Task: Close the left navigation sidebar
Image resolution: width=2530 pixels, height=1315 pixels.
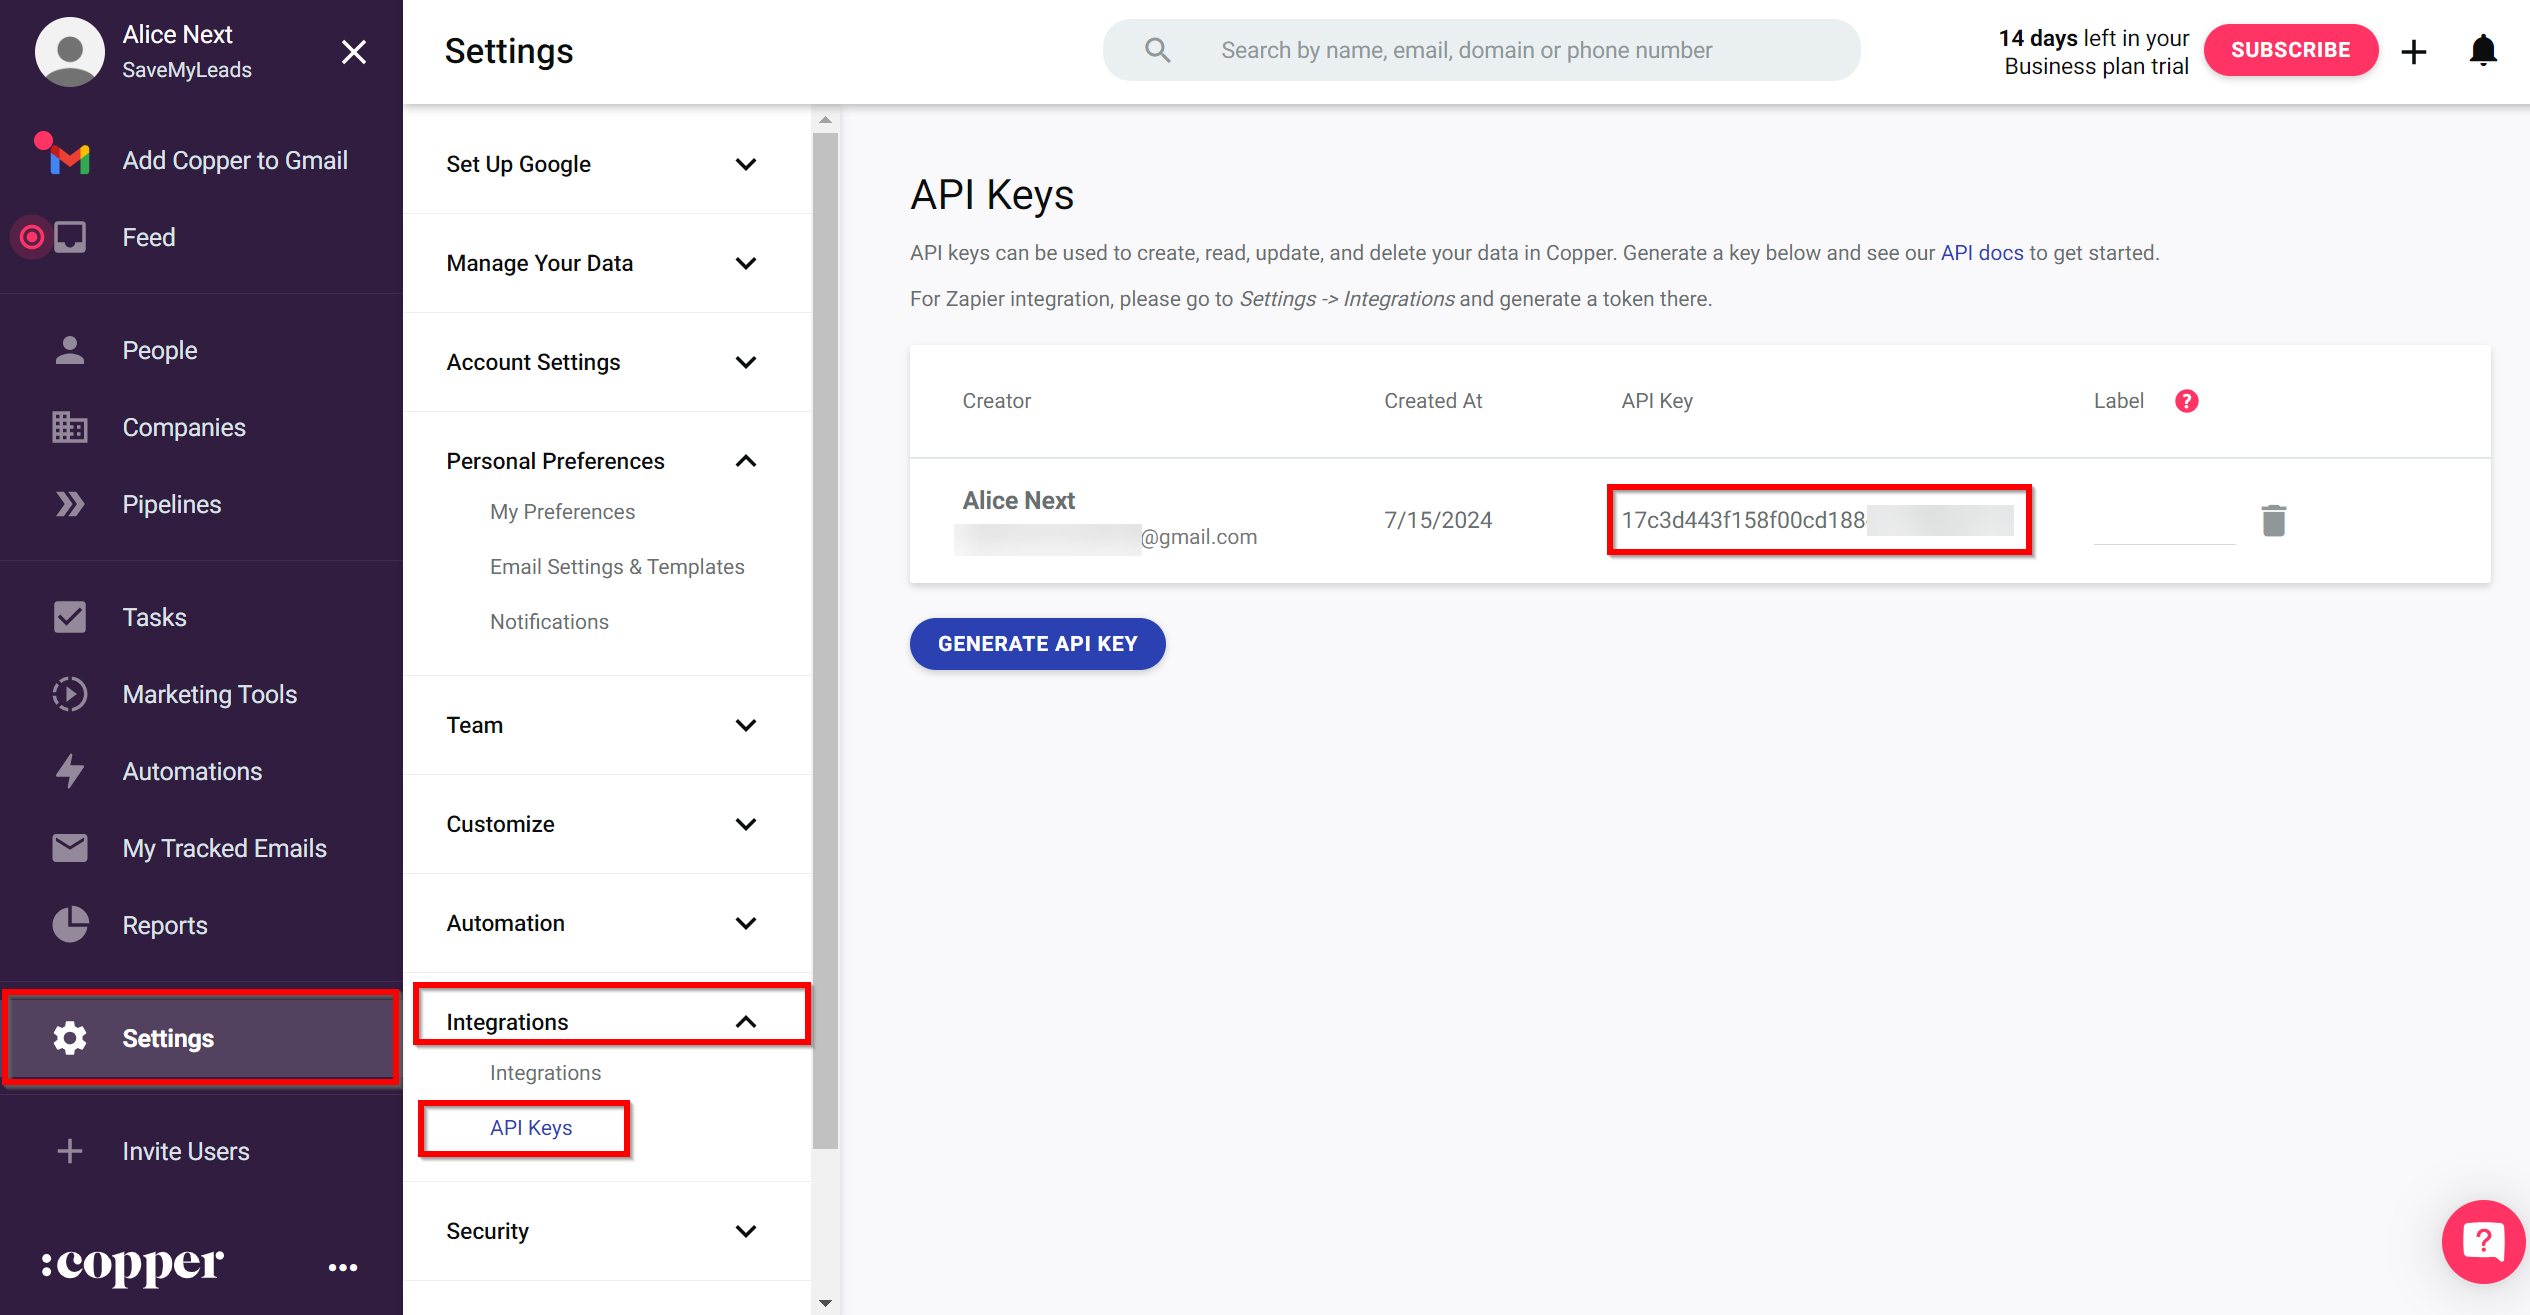Action: (x=354, y=52)
